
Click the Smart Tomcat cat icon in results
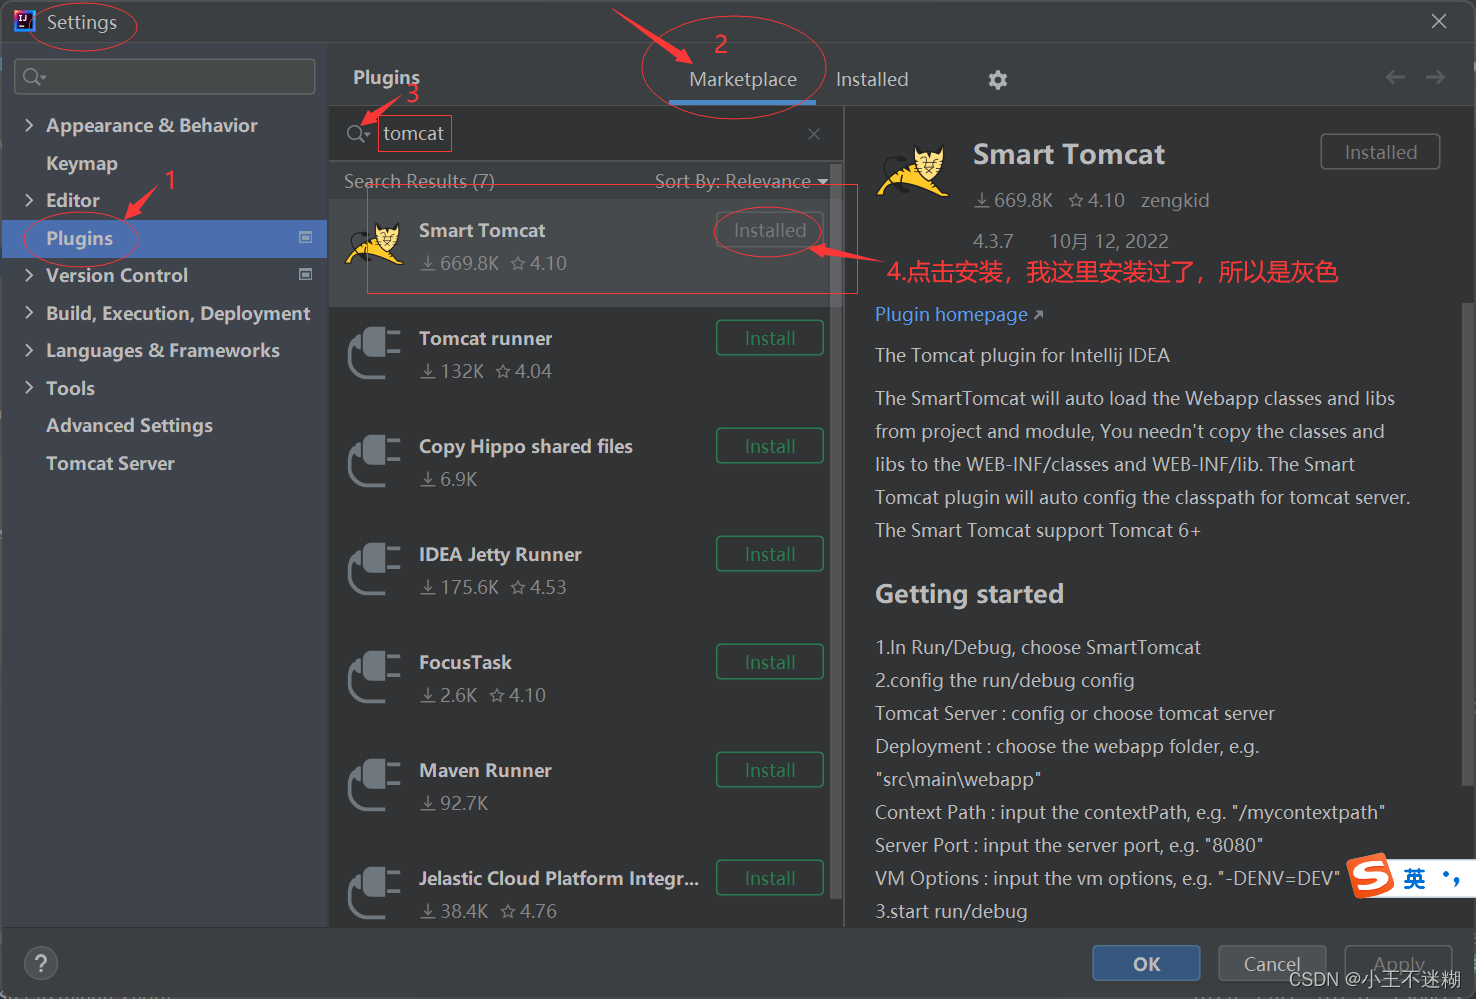[374, 246]
